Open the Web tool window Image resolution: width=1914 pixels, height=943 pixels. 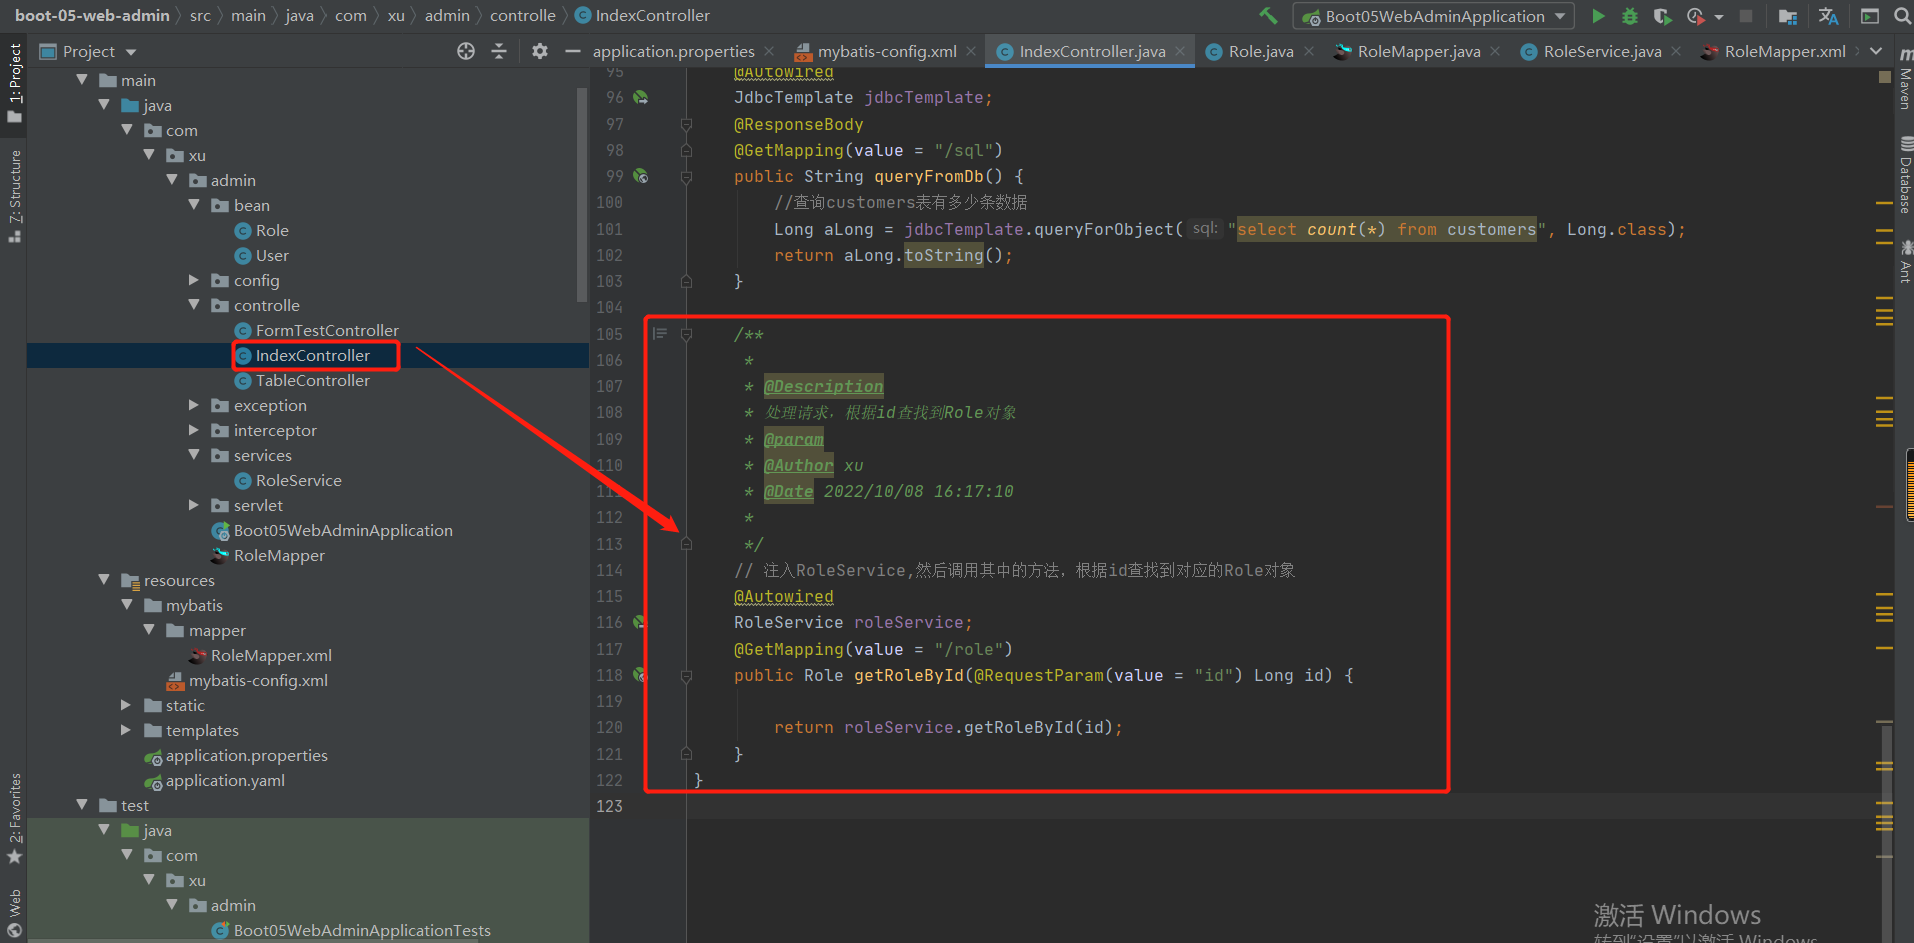pyautogui.click(x=15, y=912)
